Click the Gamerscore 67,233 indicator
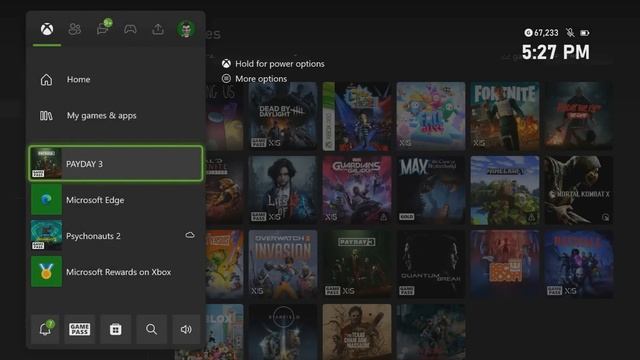The image size is (640, 360). tap(541, 33)
